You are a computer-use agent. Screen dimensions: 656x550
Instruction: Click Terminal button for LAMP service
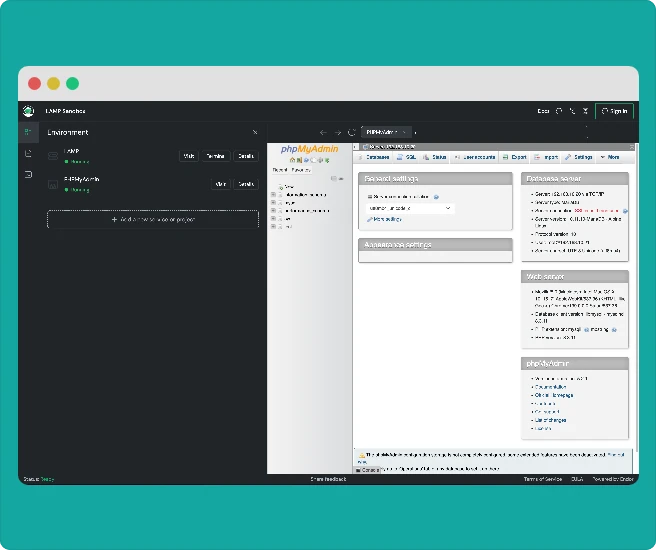pos(215,156)
